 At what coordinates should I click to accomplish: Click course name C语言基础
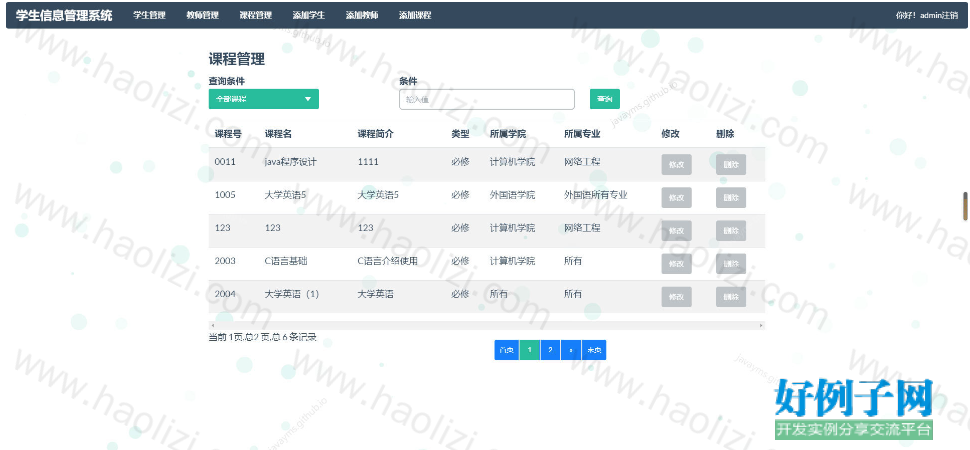point(285,261)
